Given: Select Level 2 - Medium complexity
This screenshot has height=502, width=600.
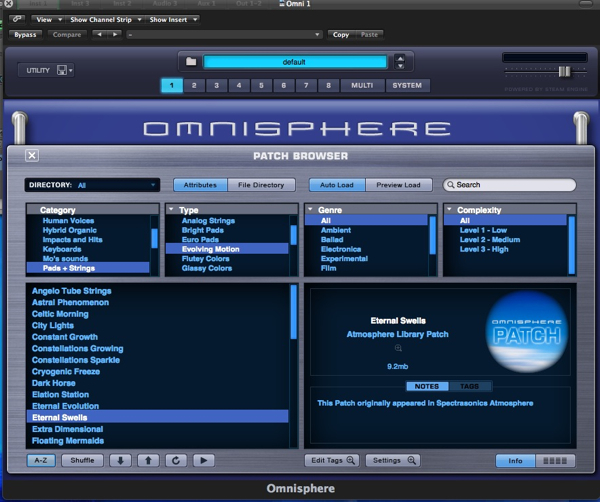Looking at the screenshot, I should (490, 240).
